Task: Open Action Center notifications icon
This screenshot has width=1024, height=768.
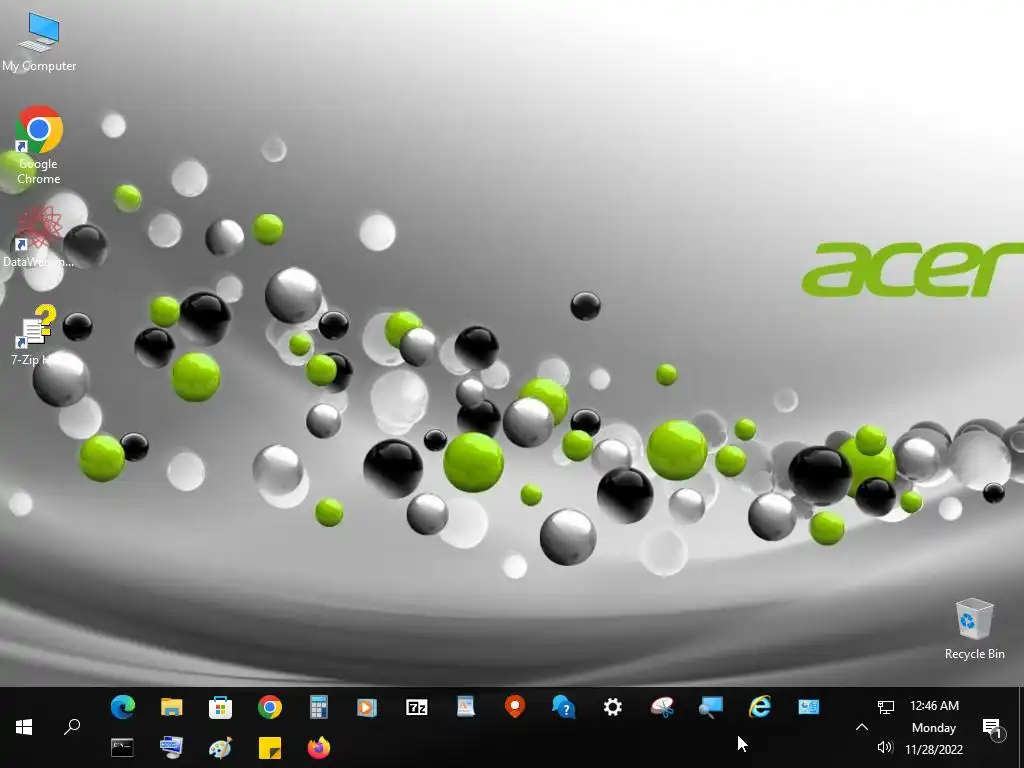Action: [992, 728]
